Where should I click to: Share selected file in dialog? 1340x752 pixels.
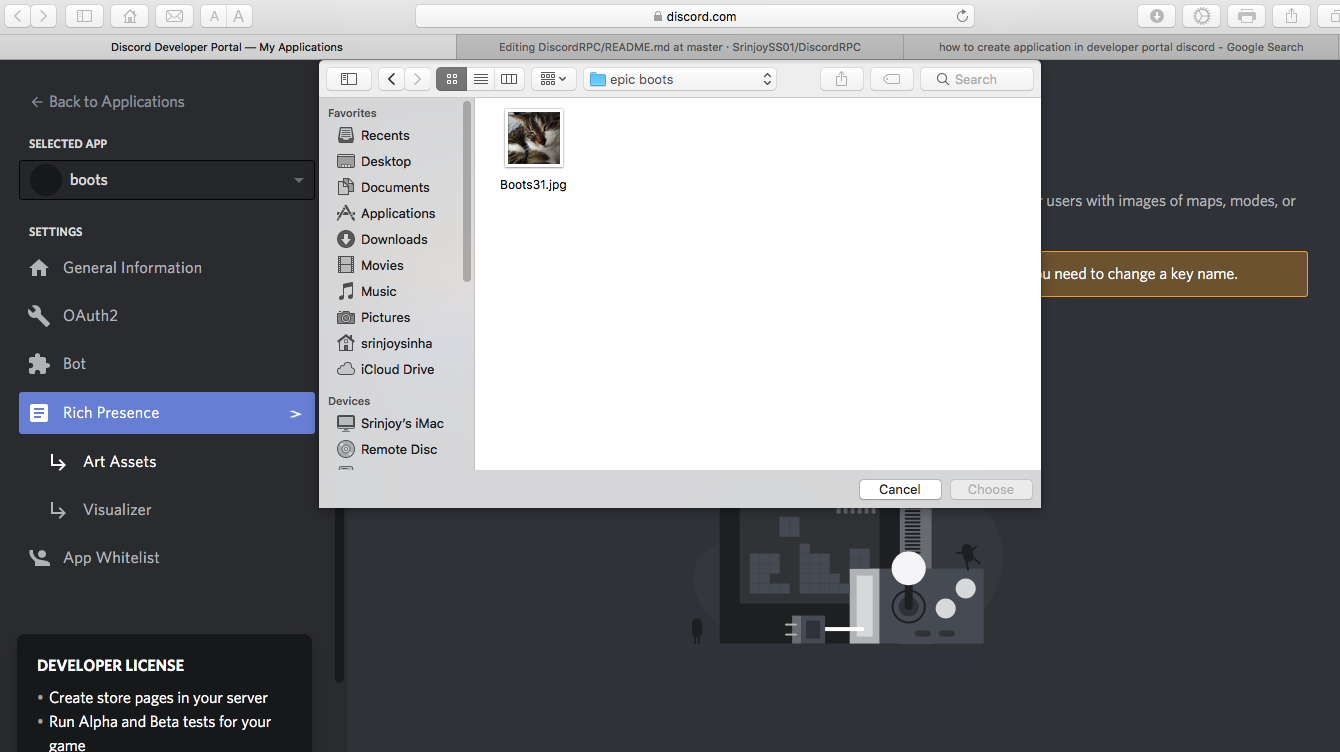[841, 79]
